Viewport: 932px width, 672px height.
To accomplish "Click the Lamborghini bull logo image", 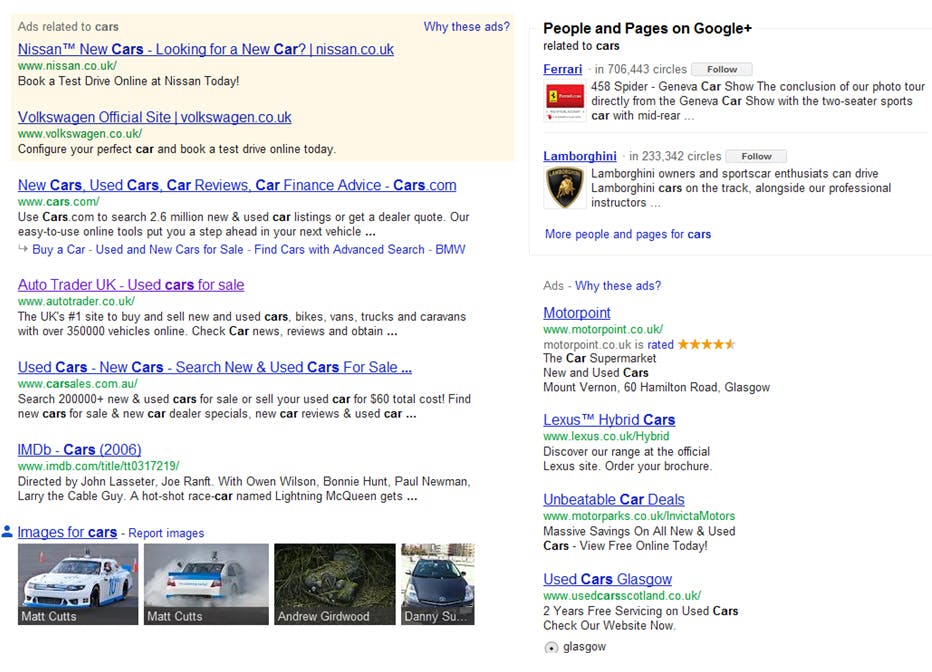I will tap(565, 188).
